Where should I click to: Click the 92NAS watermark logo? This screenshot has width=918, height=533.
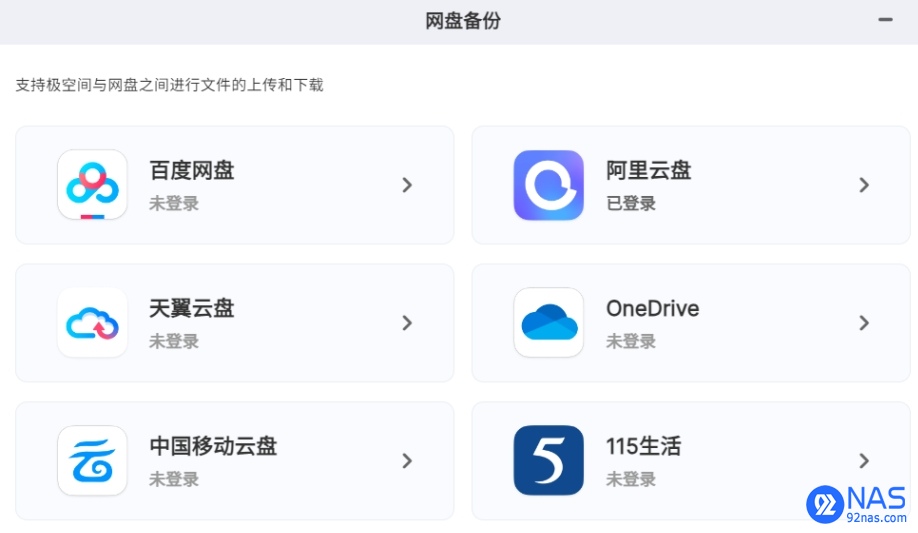[x=857, y=504]
